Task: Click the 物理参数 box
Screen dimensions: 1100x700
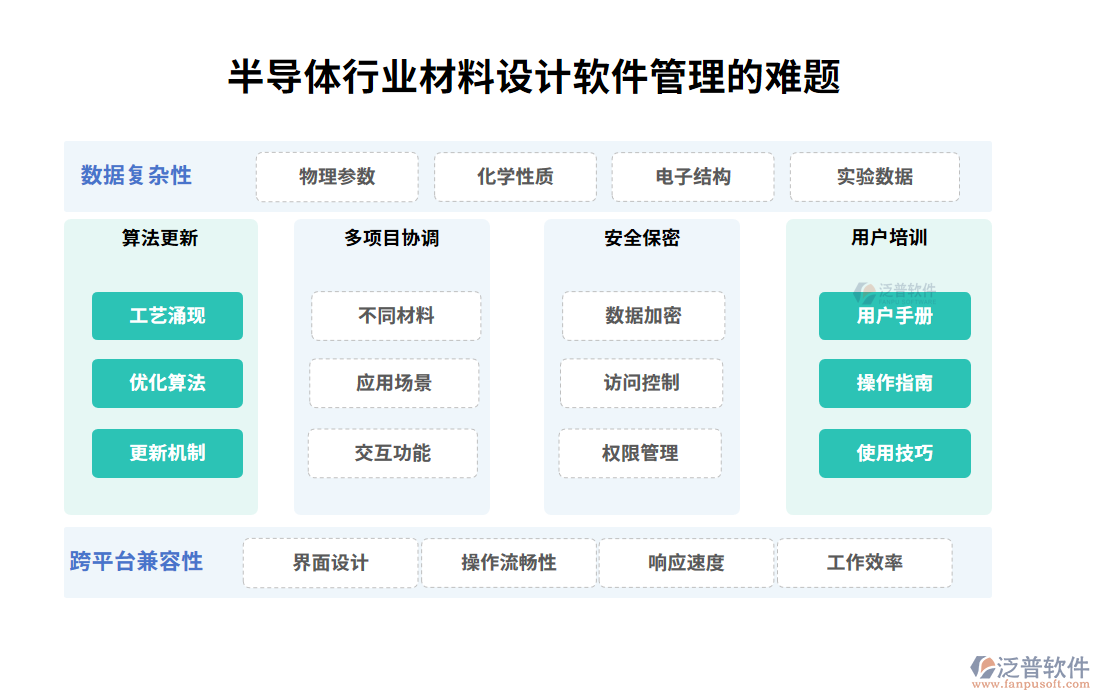Action: (337, 177)
